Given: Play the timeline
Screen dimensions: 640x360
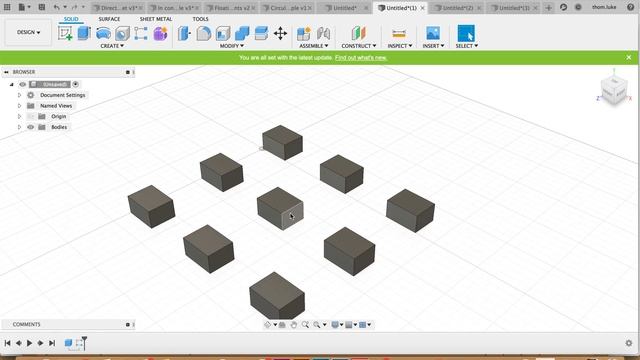Looking at the screenshot, I should point(29,343).
